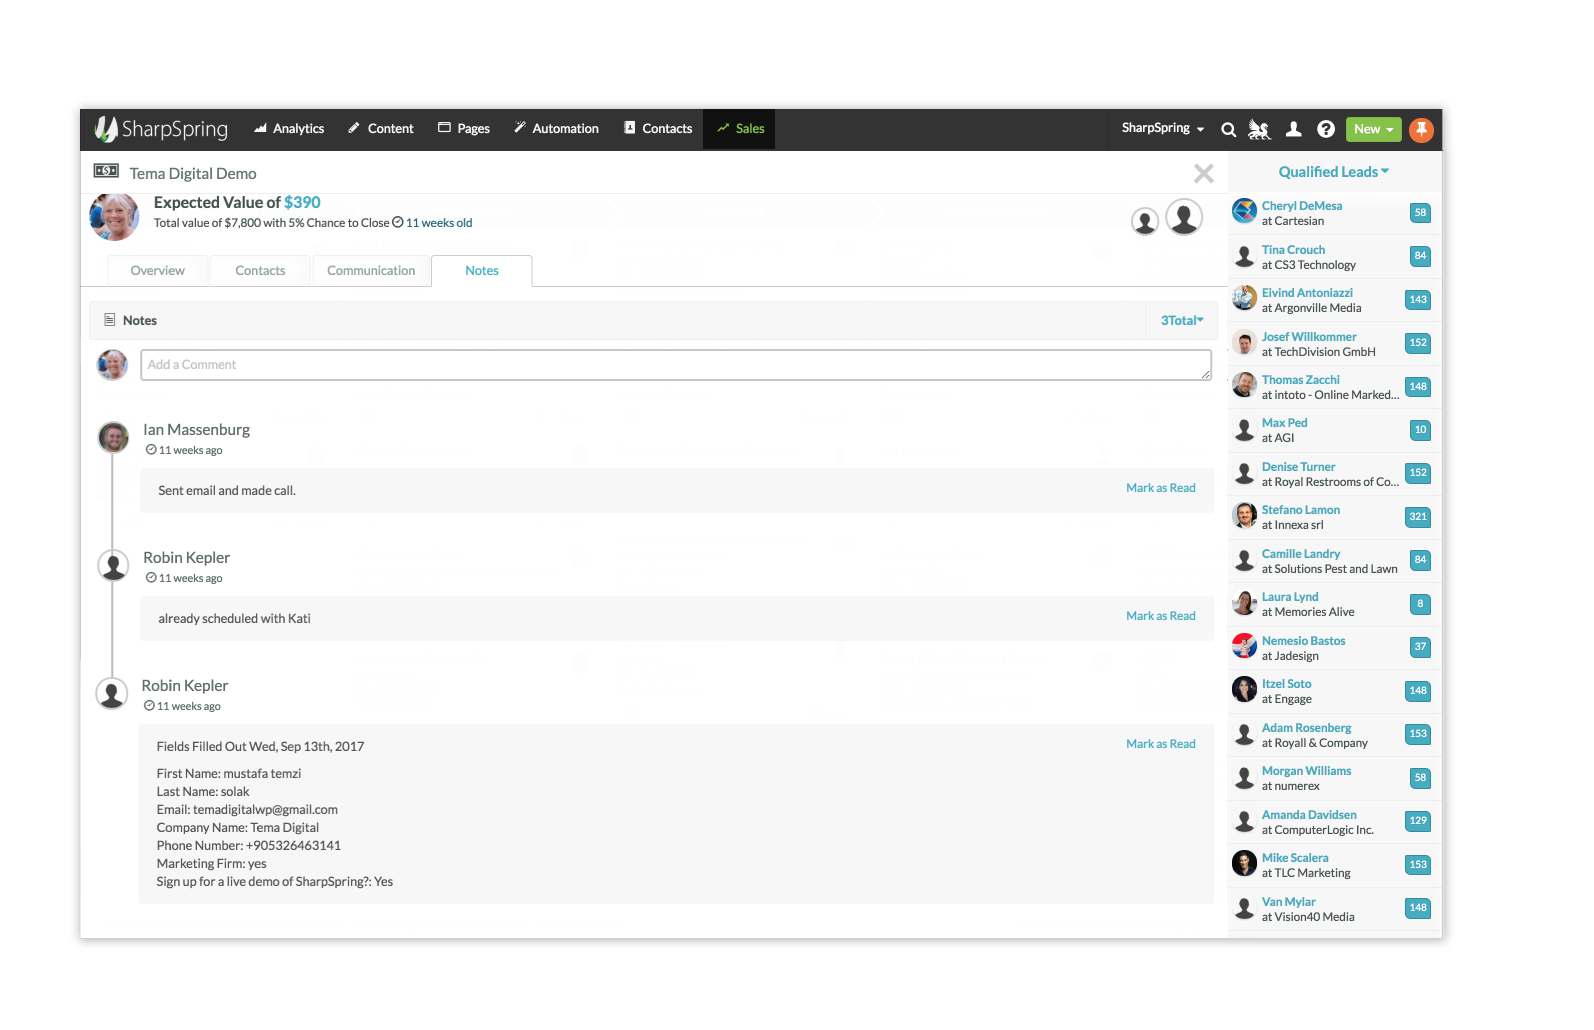Switch to the Communication tab

pos(371,271)
